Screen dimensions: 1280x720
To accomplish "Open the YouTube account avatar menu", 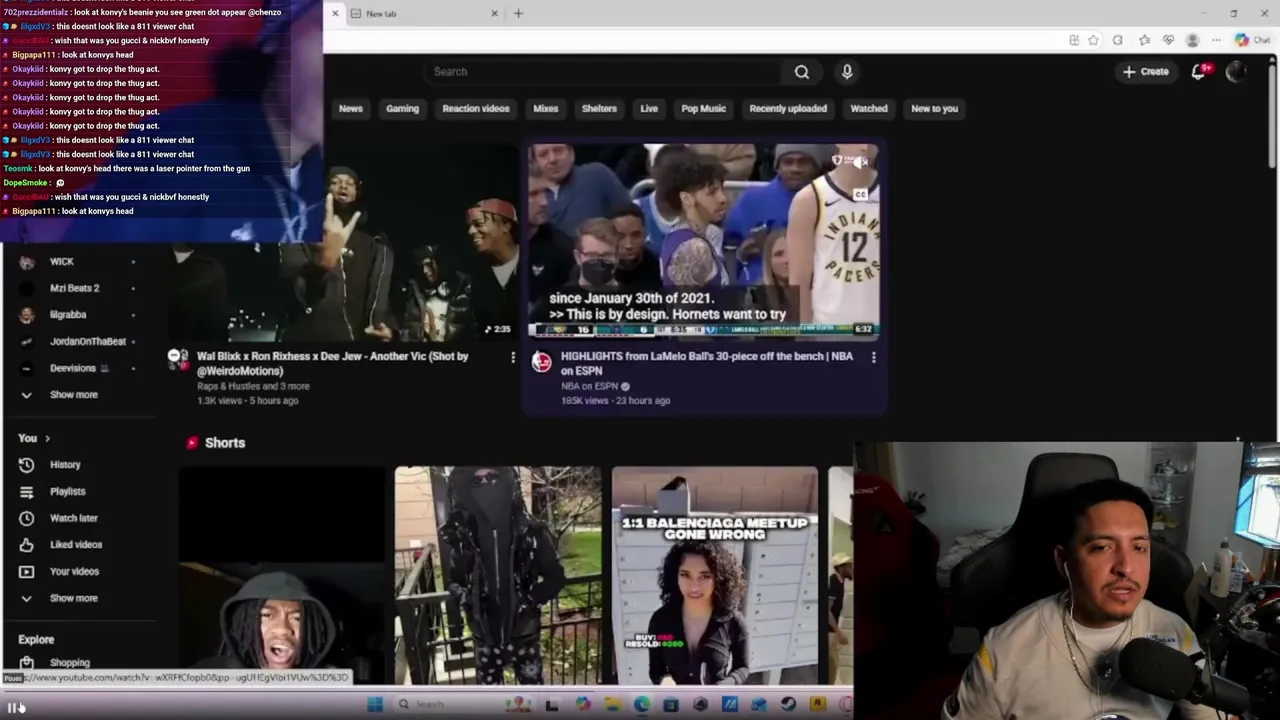I will [1237, 72].
